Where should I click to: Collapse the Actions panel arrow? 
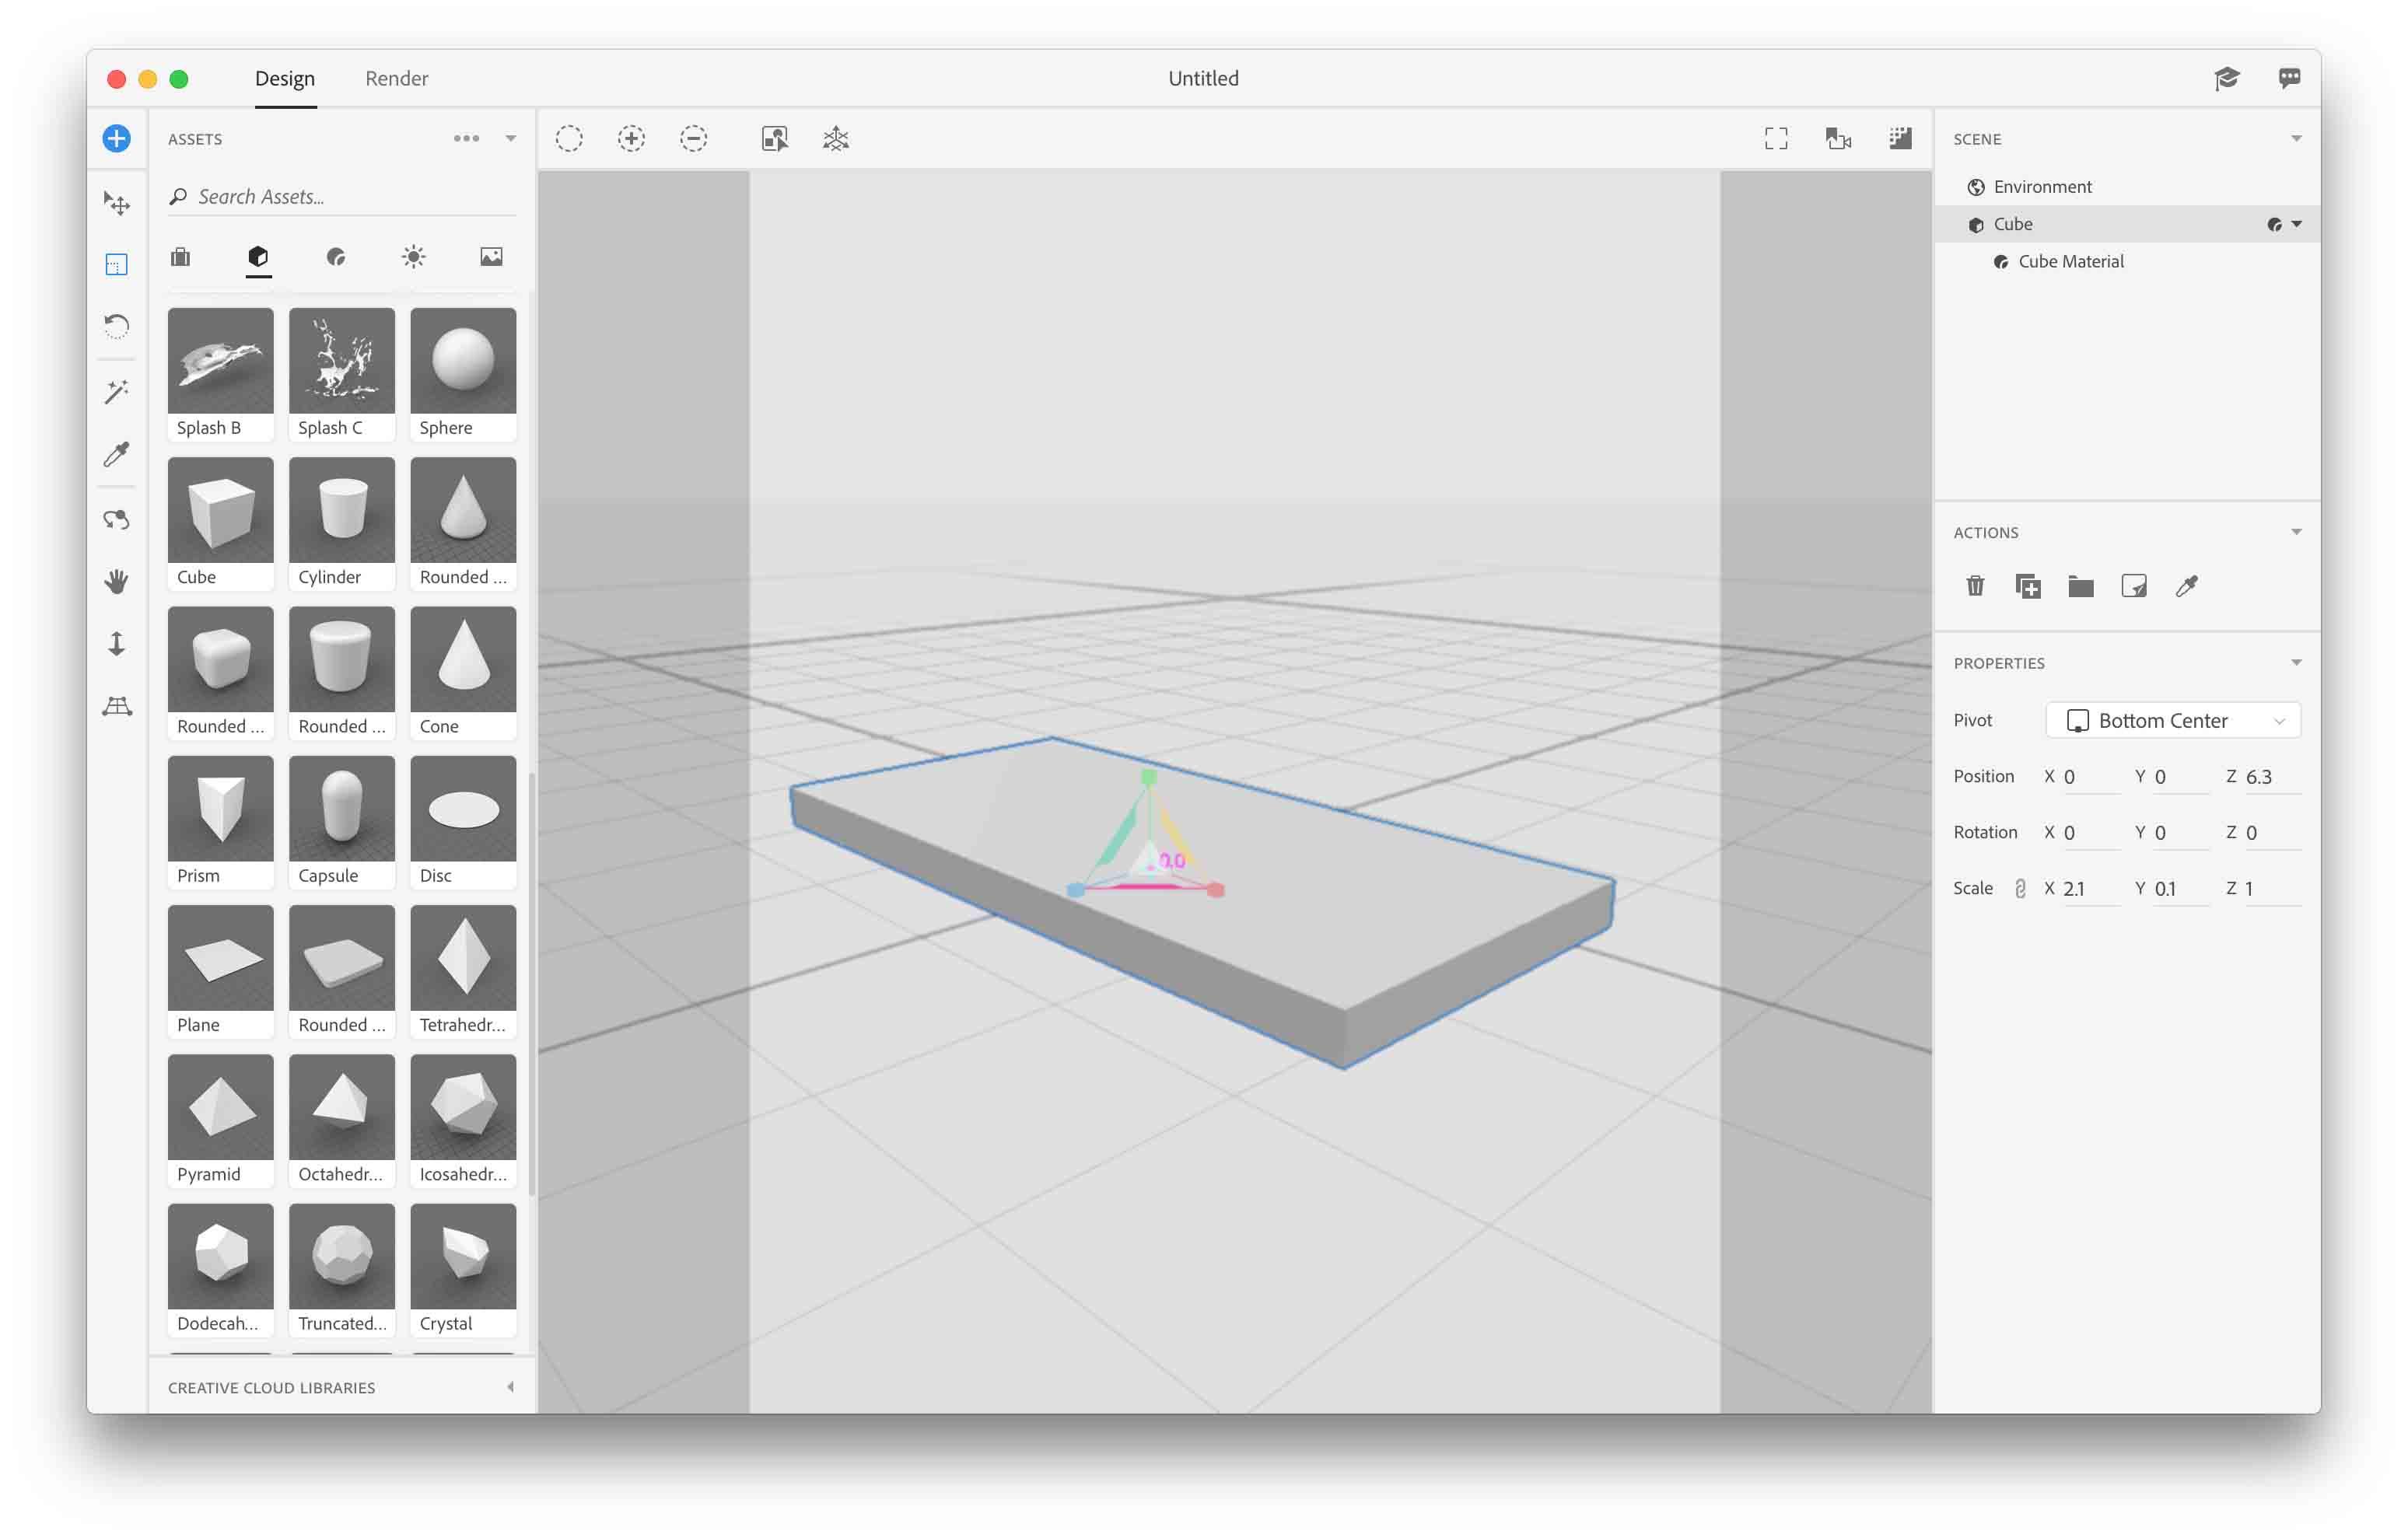point(2296,532)
